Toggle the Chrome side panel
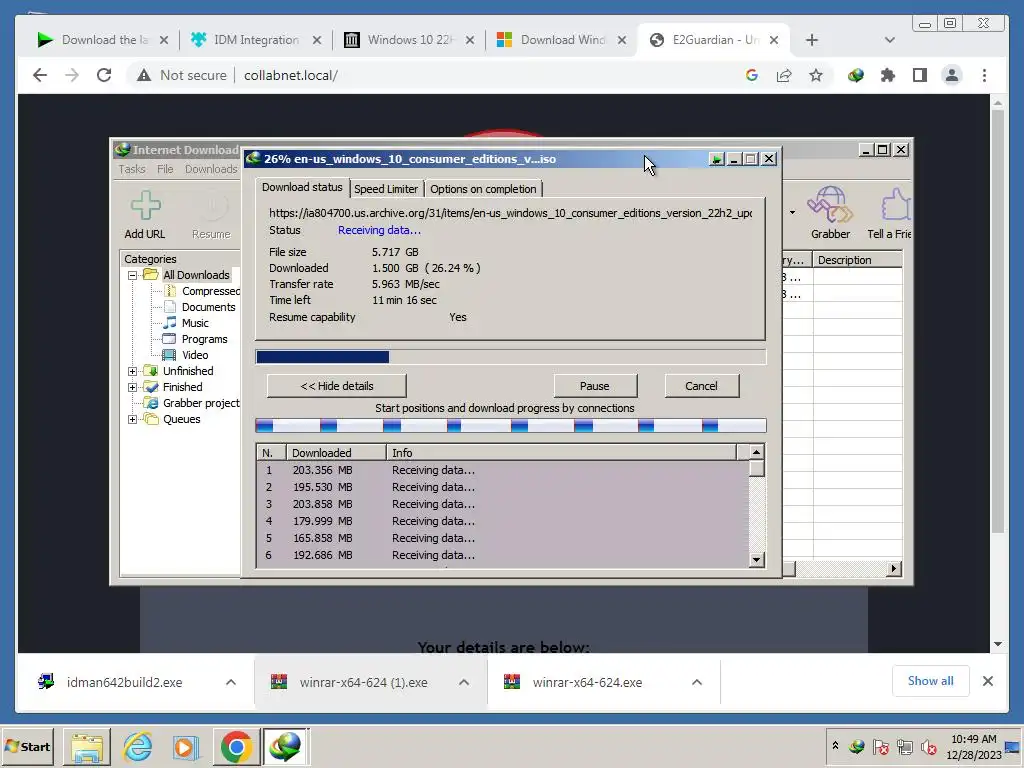This screenshot has width=1024, height=768. [920, 75]
